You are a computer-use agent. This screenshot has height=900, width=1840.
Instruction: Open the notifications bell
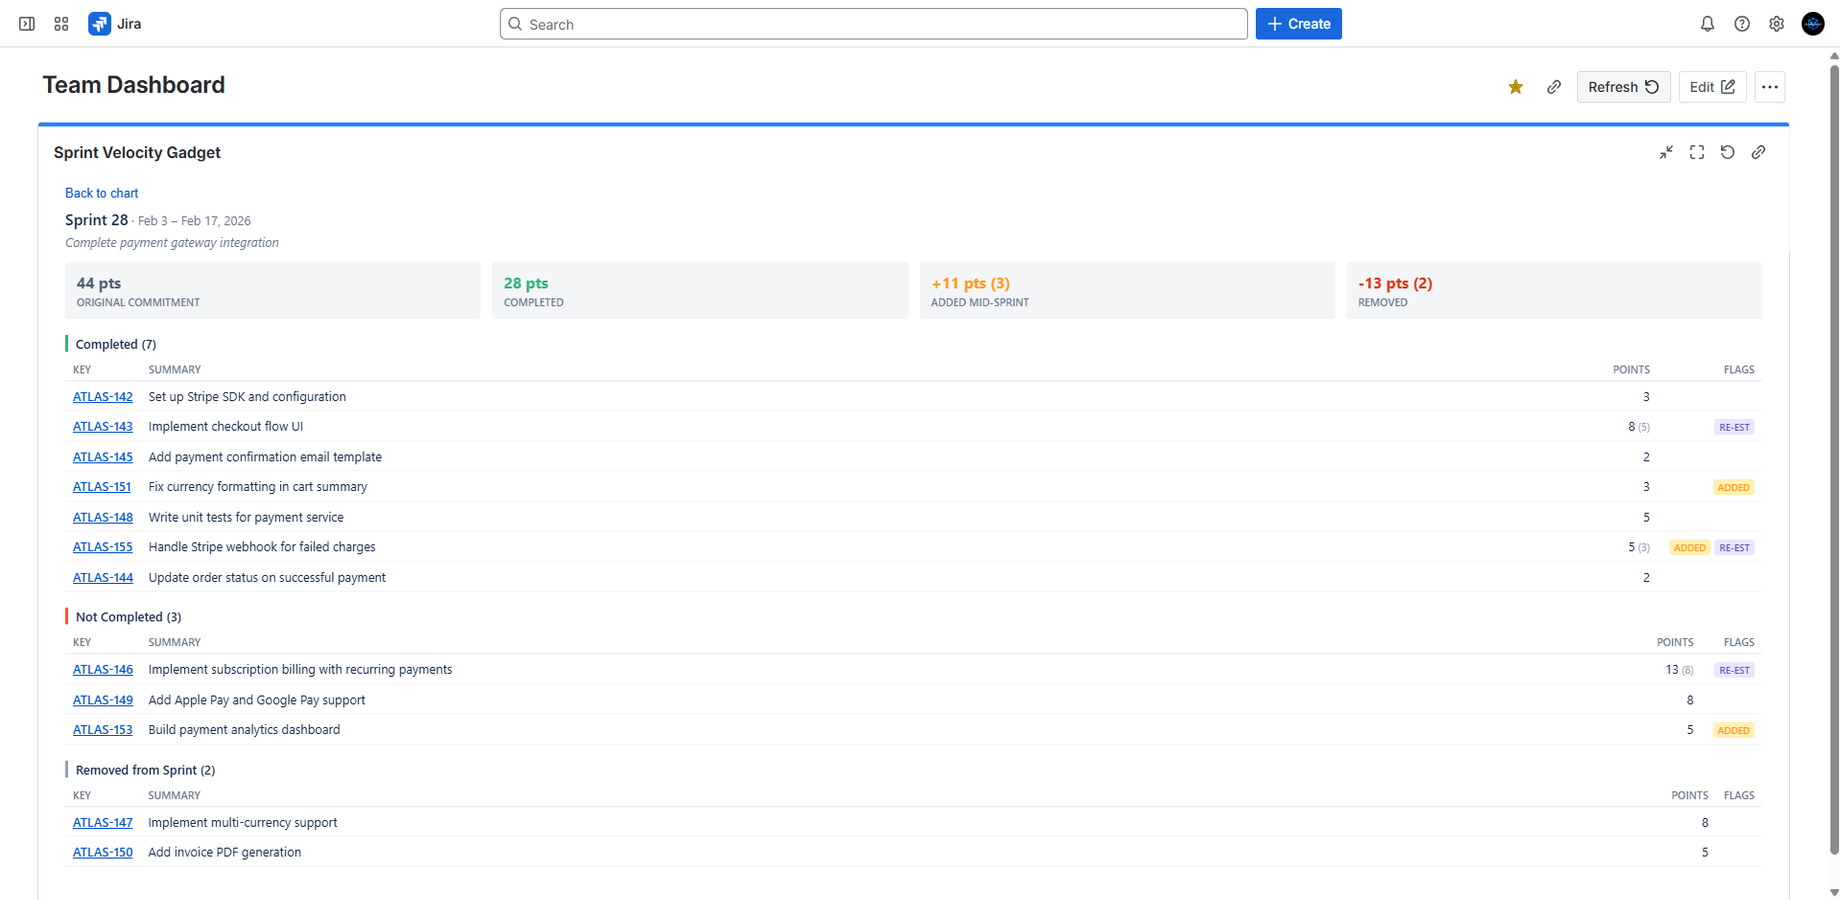tap(1707, 24)
